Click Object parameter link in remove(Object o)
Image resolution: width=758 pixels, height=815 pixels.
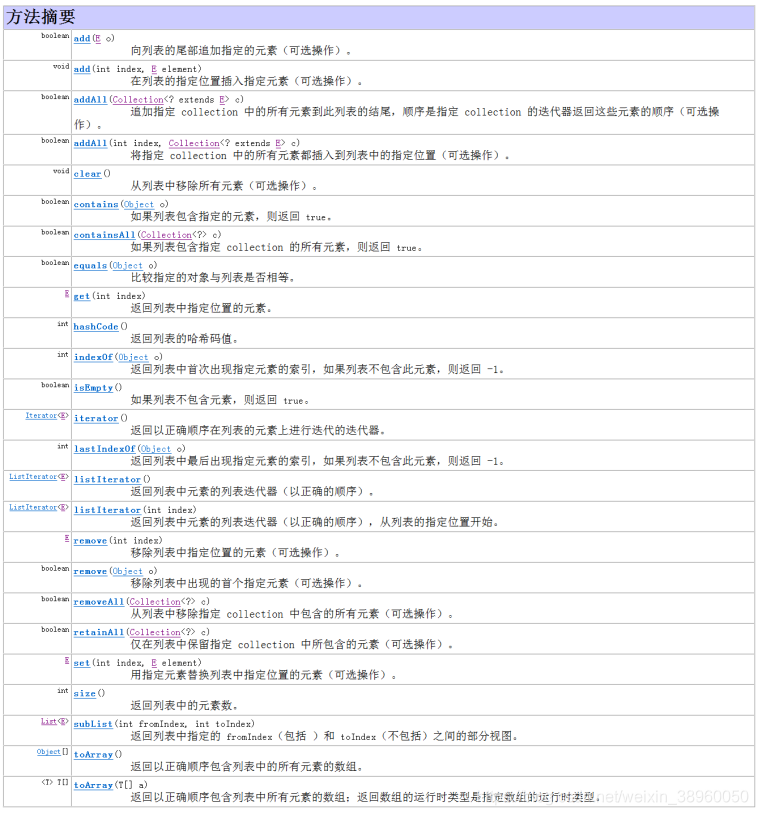pyautogui.click(x=127, y=572)
